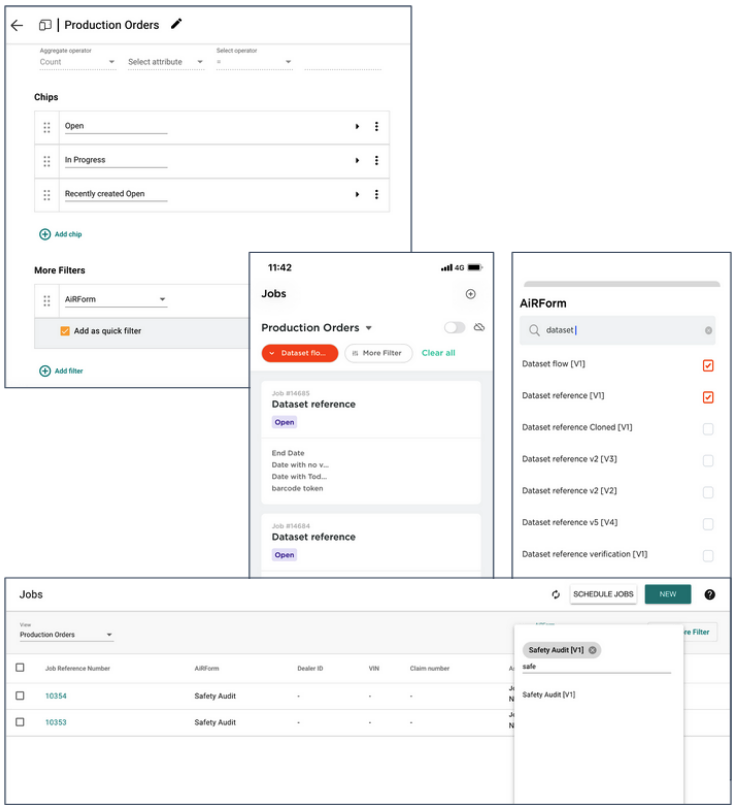
Task: Open job 10354 link
Action: tap(56, 697)
